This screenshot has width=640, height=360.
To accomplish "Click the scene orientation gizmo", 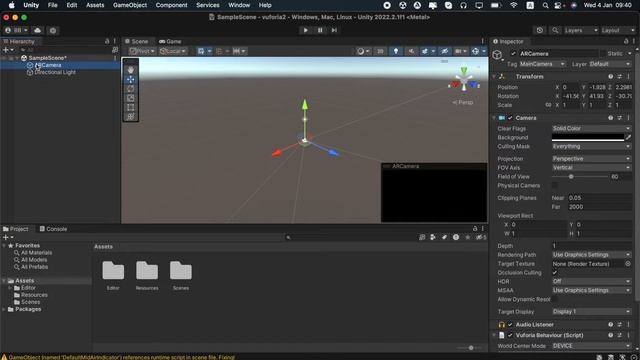I will pos(464,81).
